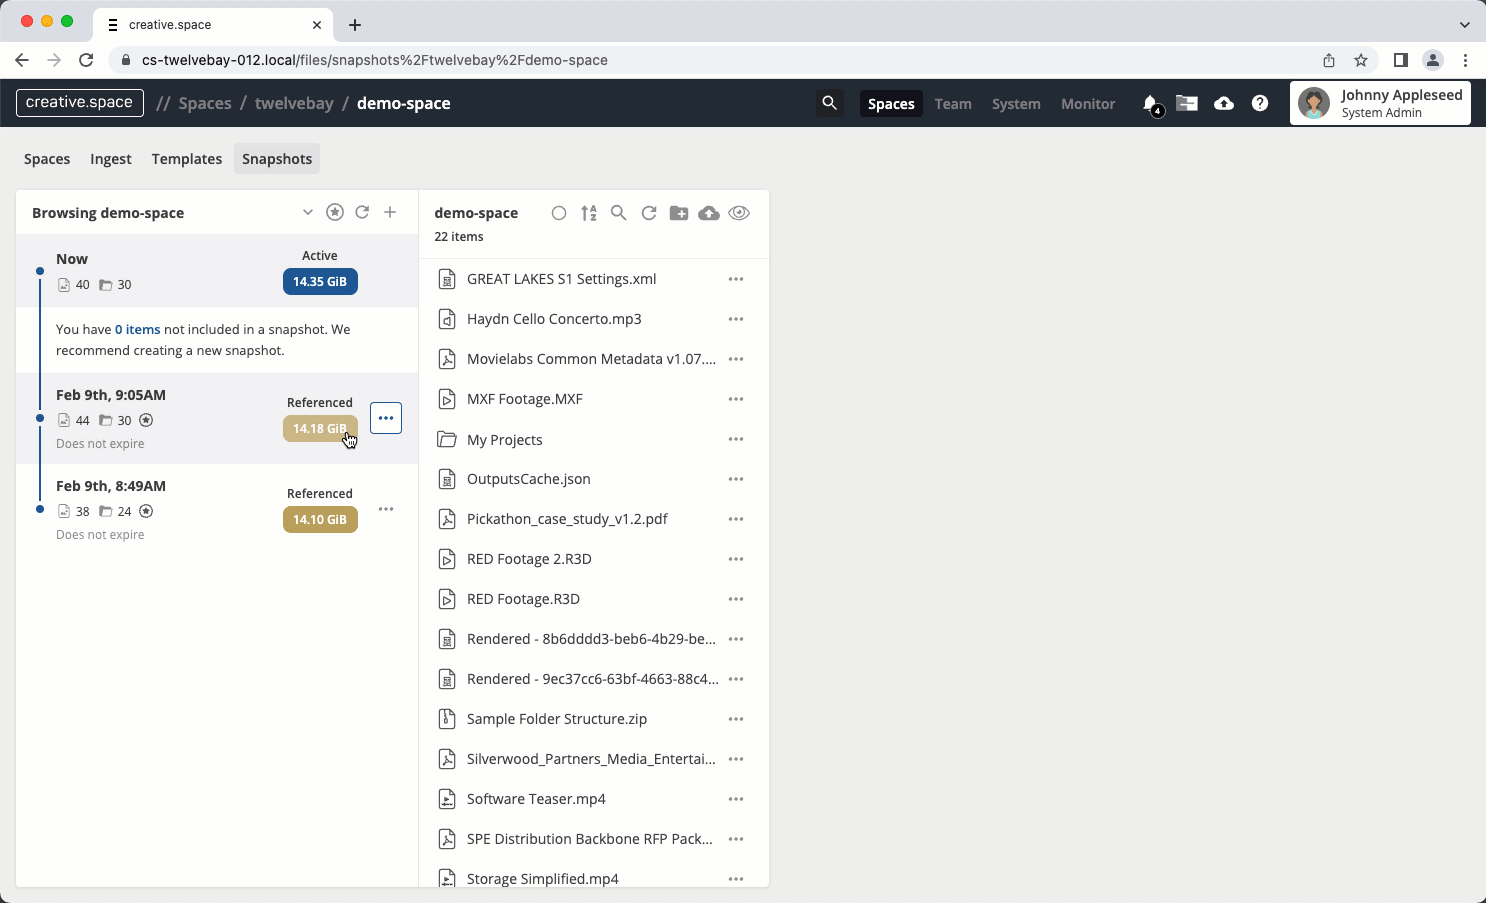This screenshot has width=1486, height=903.
Task: Open more options for OutputsCache.json
Action: click(736, 479)
